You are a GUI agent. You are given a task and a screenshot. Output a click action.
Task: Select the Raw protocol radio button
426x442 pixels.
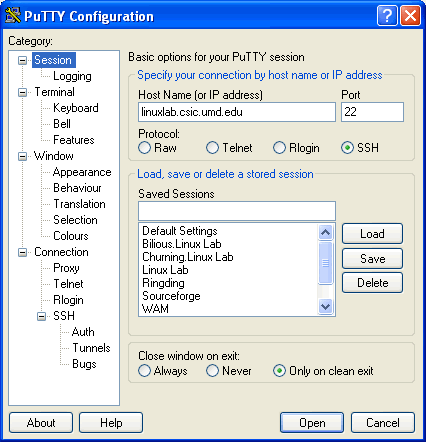(144, 148)
